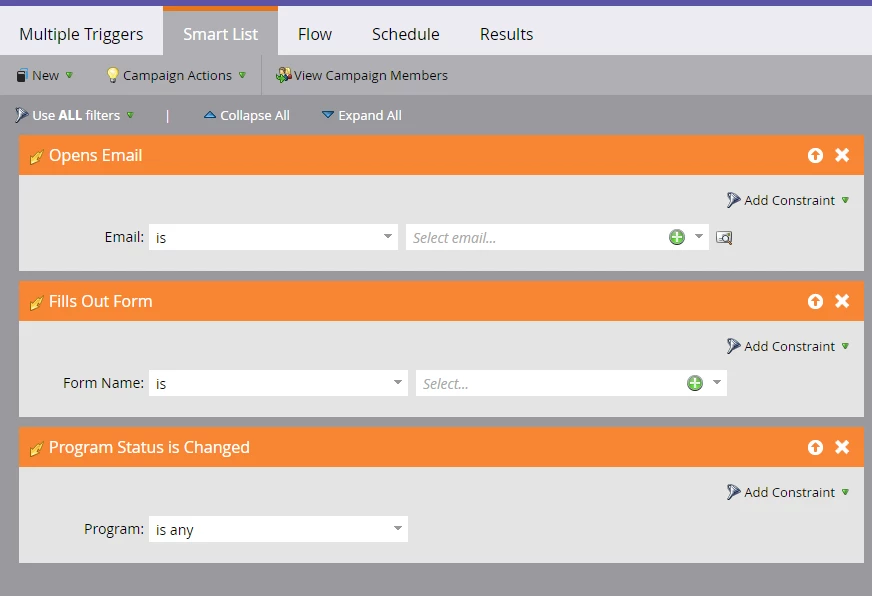Expand the Select email dropdown arrow
Image resolution: width=872 pixels, height=596 pixels.
coord(699,237)
